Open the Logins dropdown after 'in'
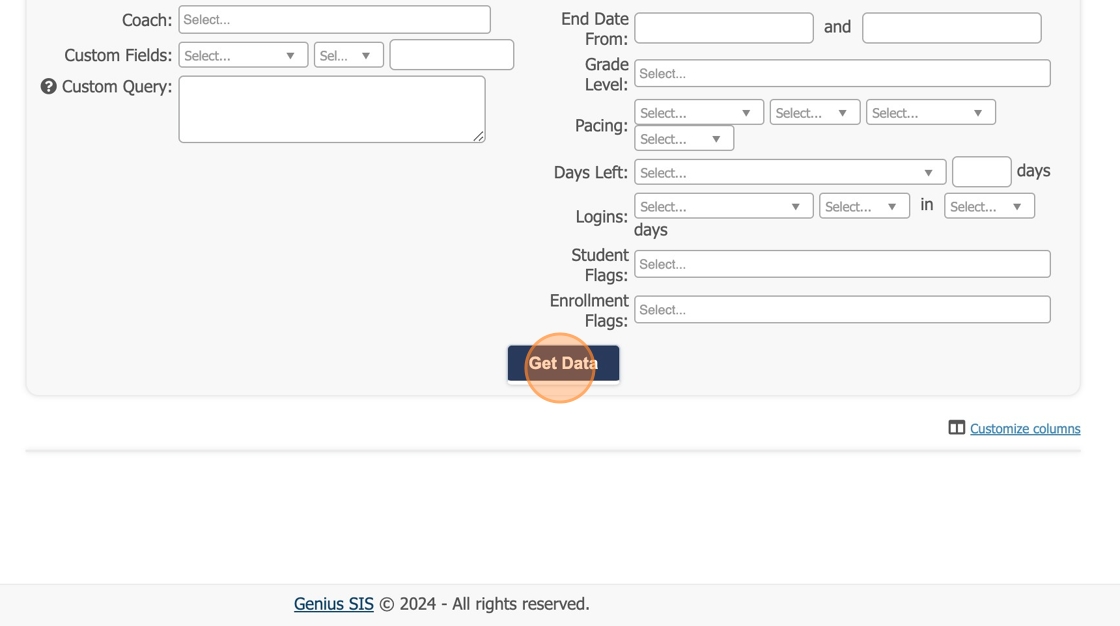 [988, 207]
